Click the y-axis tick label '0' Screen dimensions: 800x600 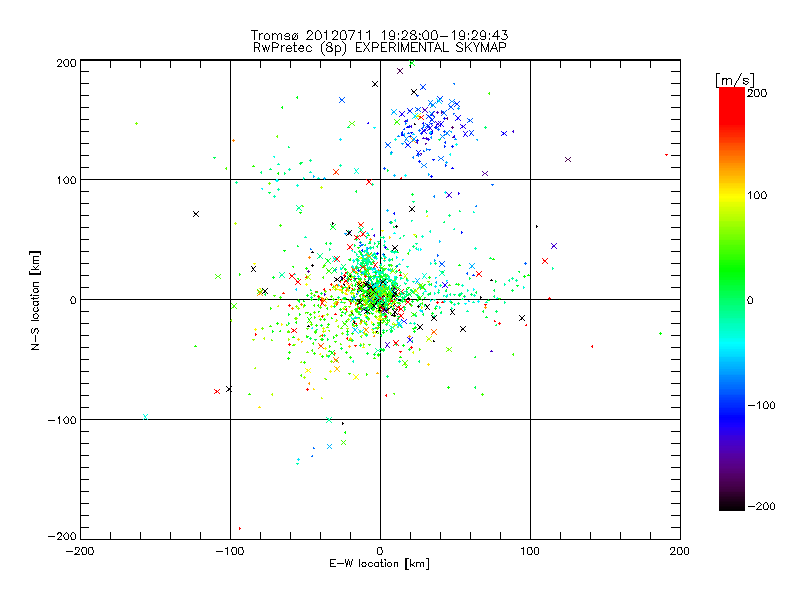point(72,300)
